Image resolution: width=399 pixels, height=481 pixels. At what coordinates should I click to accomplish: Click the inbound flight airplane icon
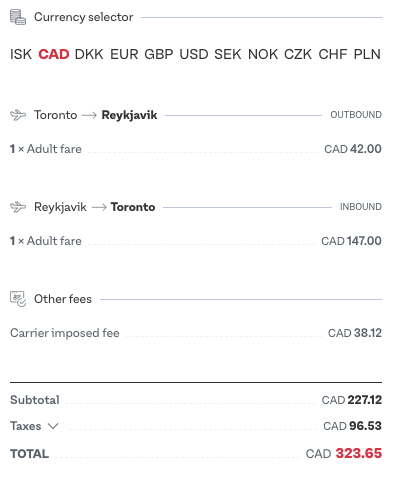coord(18,207)
